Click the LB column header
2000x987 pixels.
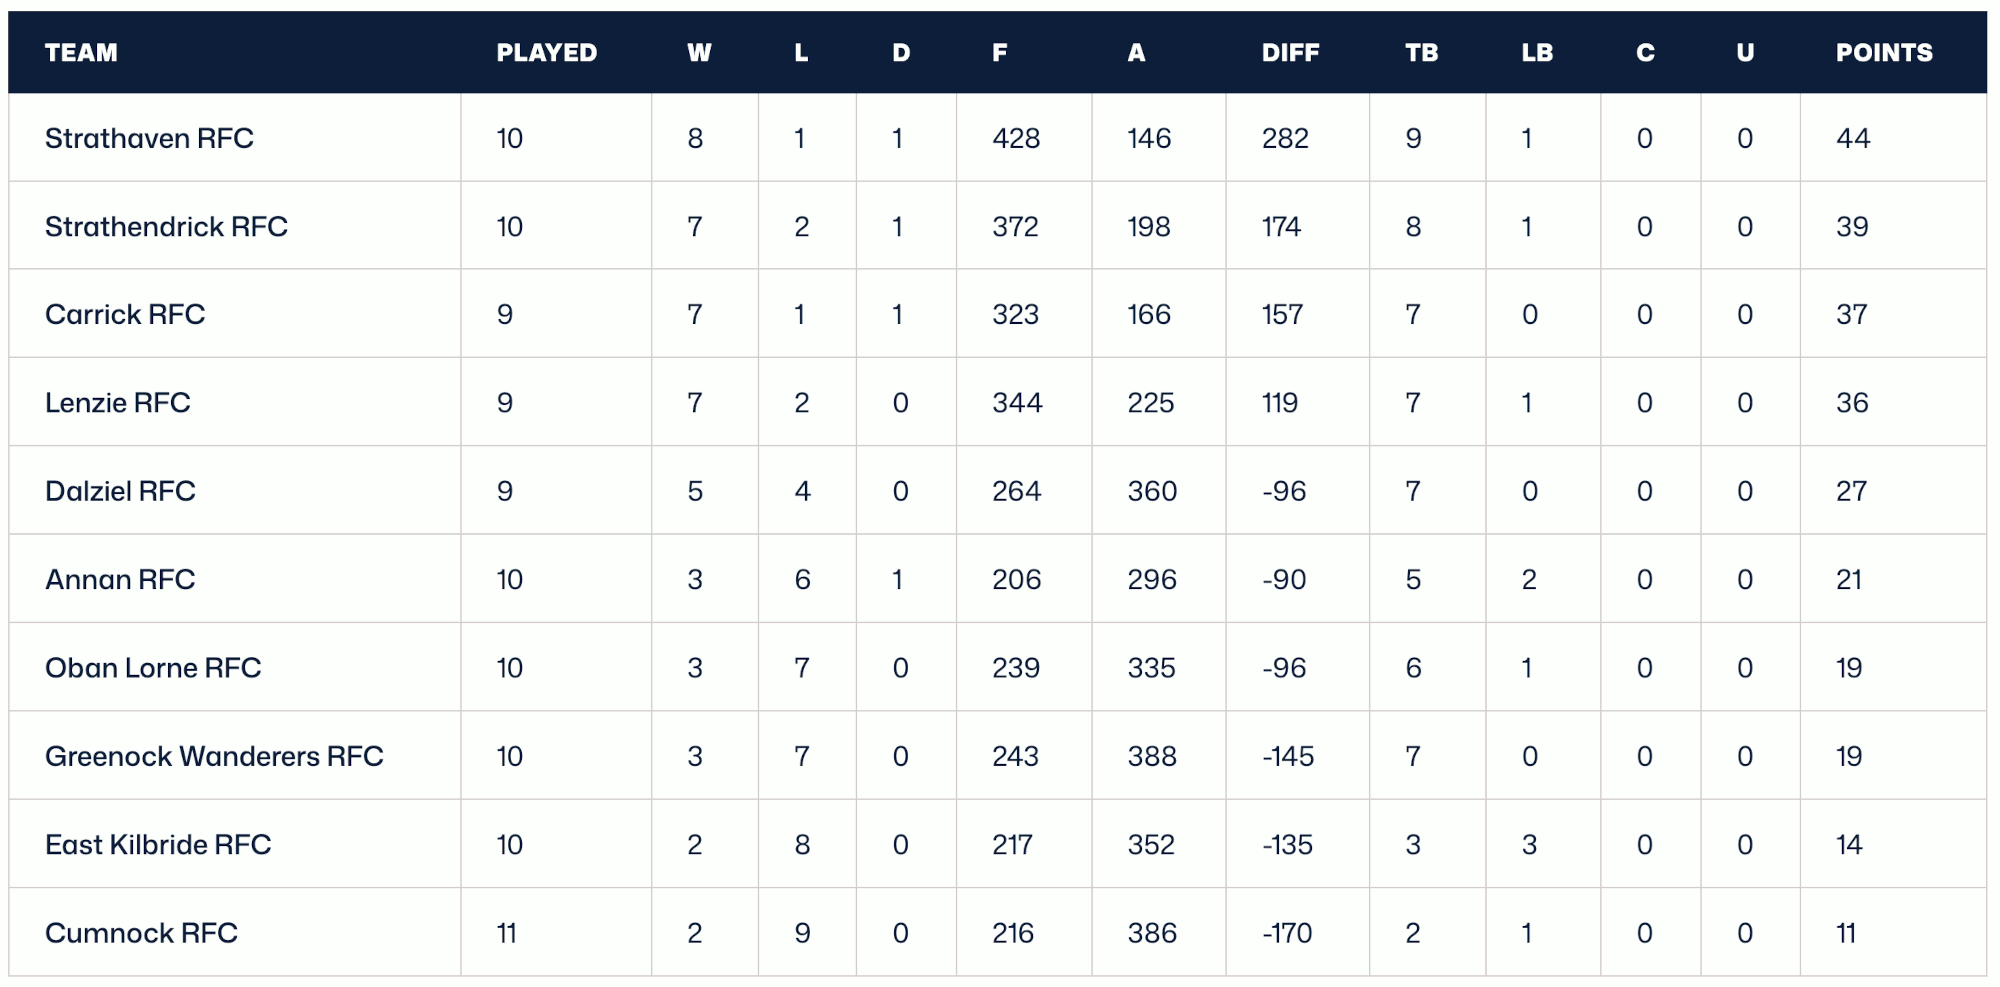[1537, 53]
